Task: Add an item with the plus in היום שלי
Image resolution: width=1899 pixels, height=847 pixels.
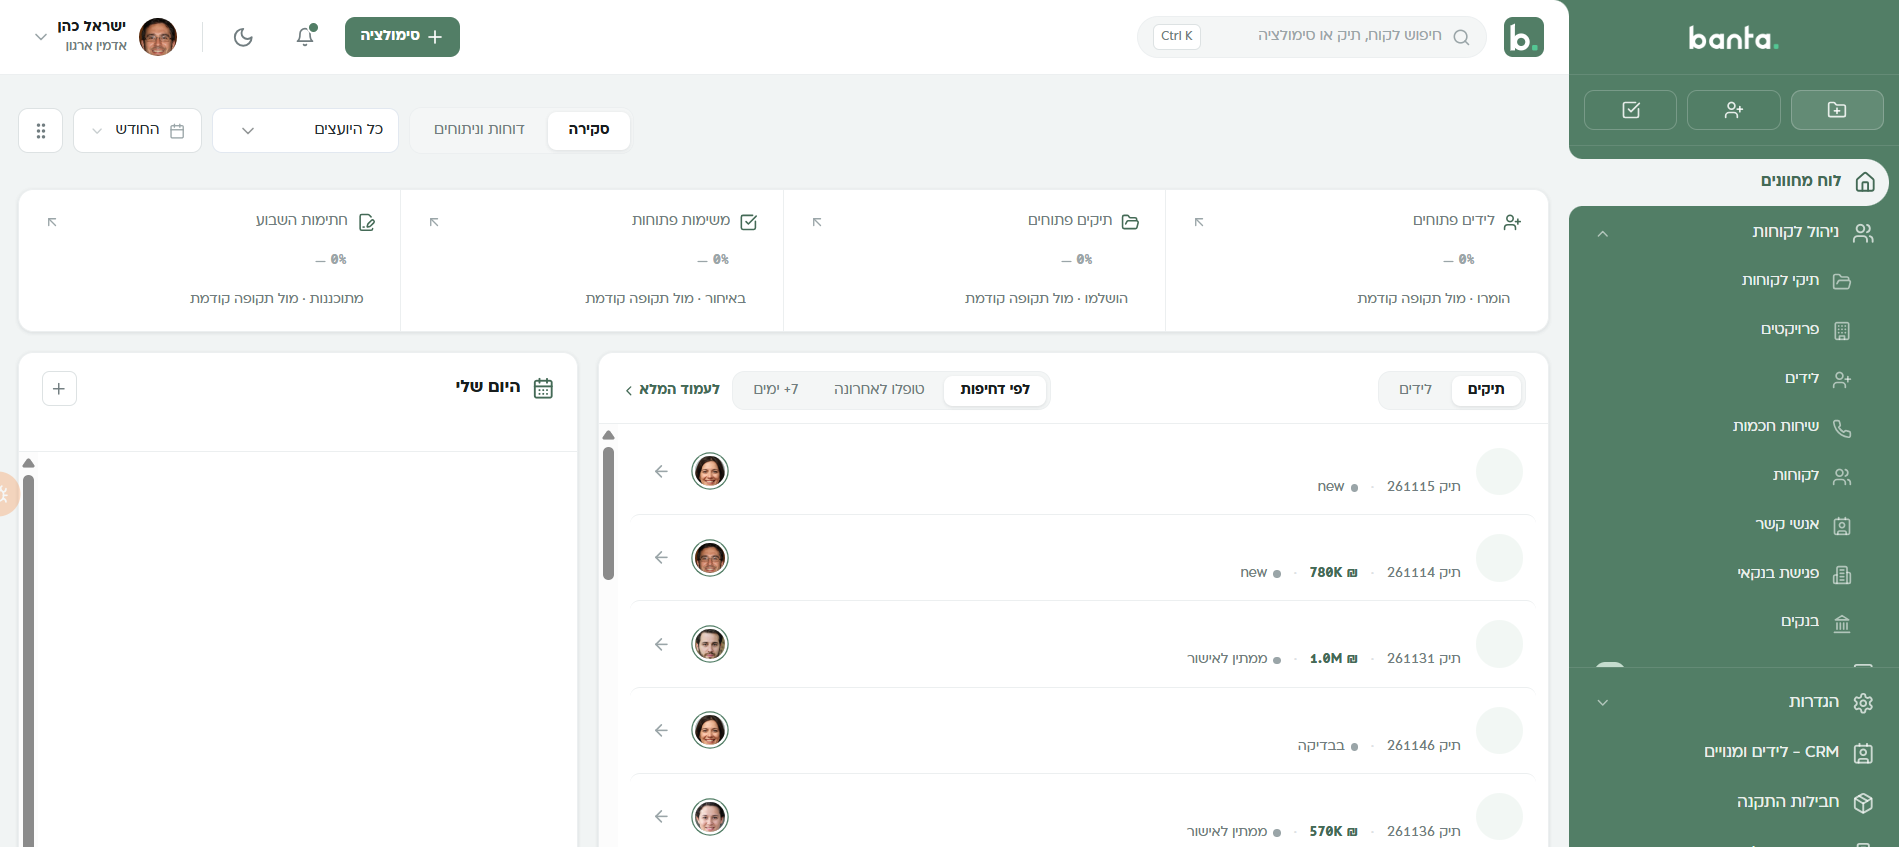Action: pos(59,389)
